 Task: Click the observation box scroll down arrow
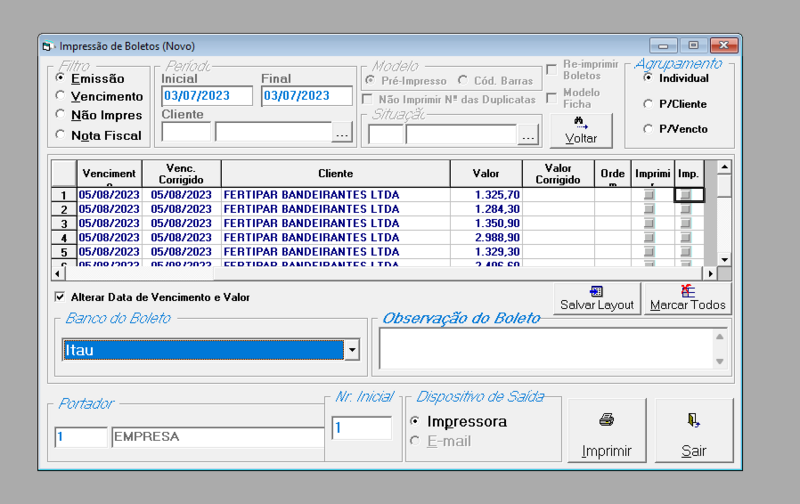[720, 361]
